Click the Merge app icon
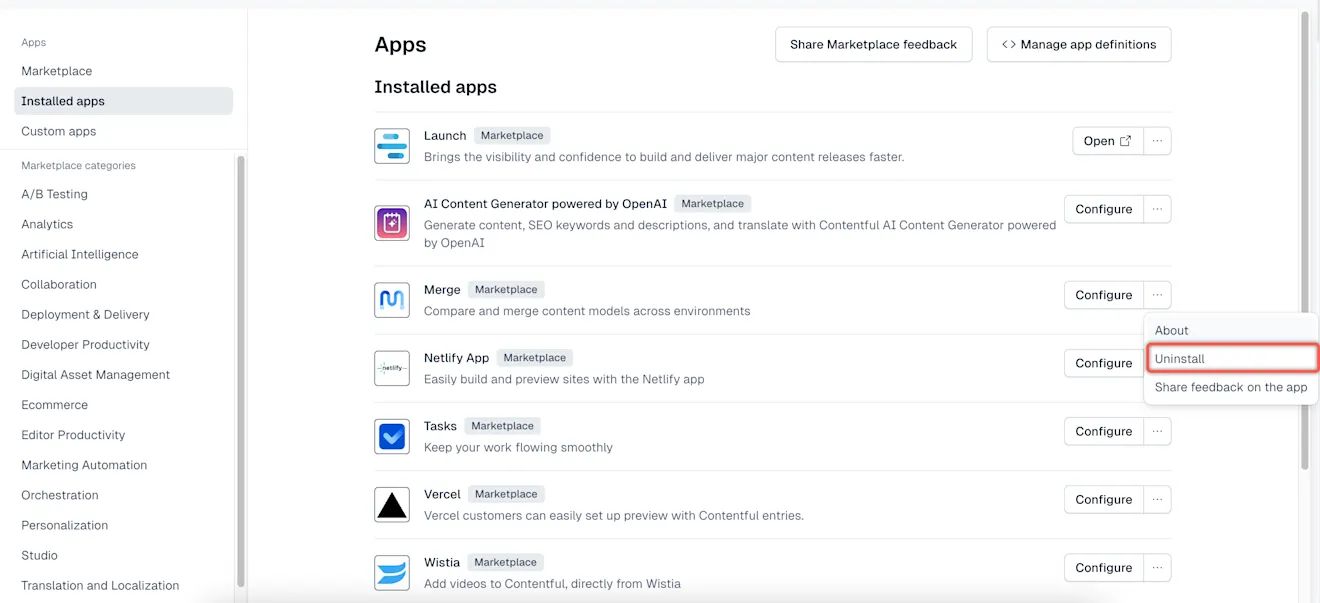Screen dimensions: 1320x603 point(392,300)
